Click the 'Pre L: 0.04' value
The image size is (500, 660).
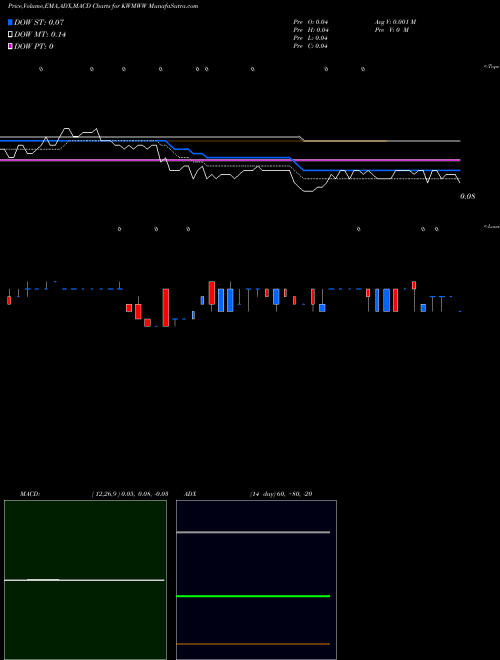(x=311, y=38)
